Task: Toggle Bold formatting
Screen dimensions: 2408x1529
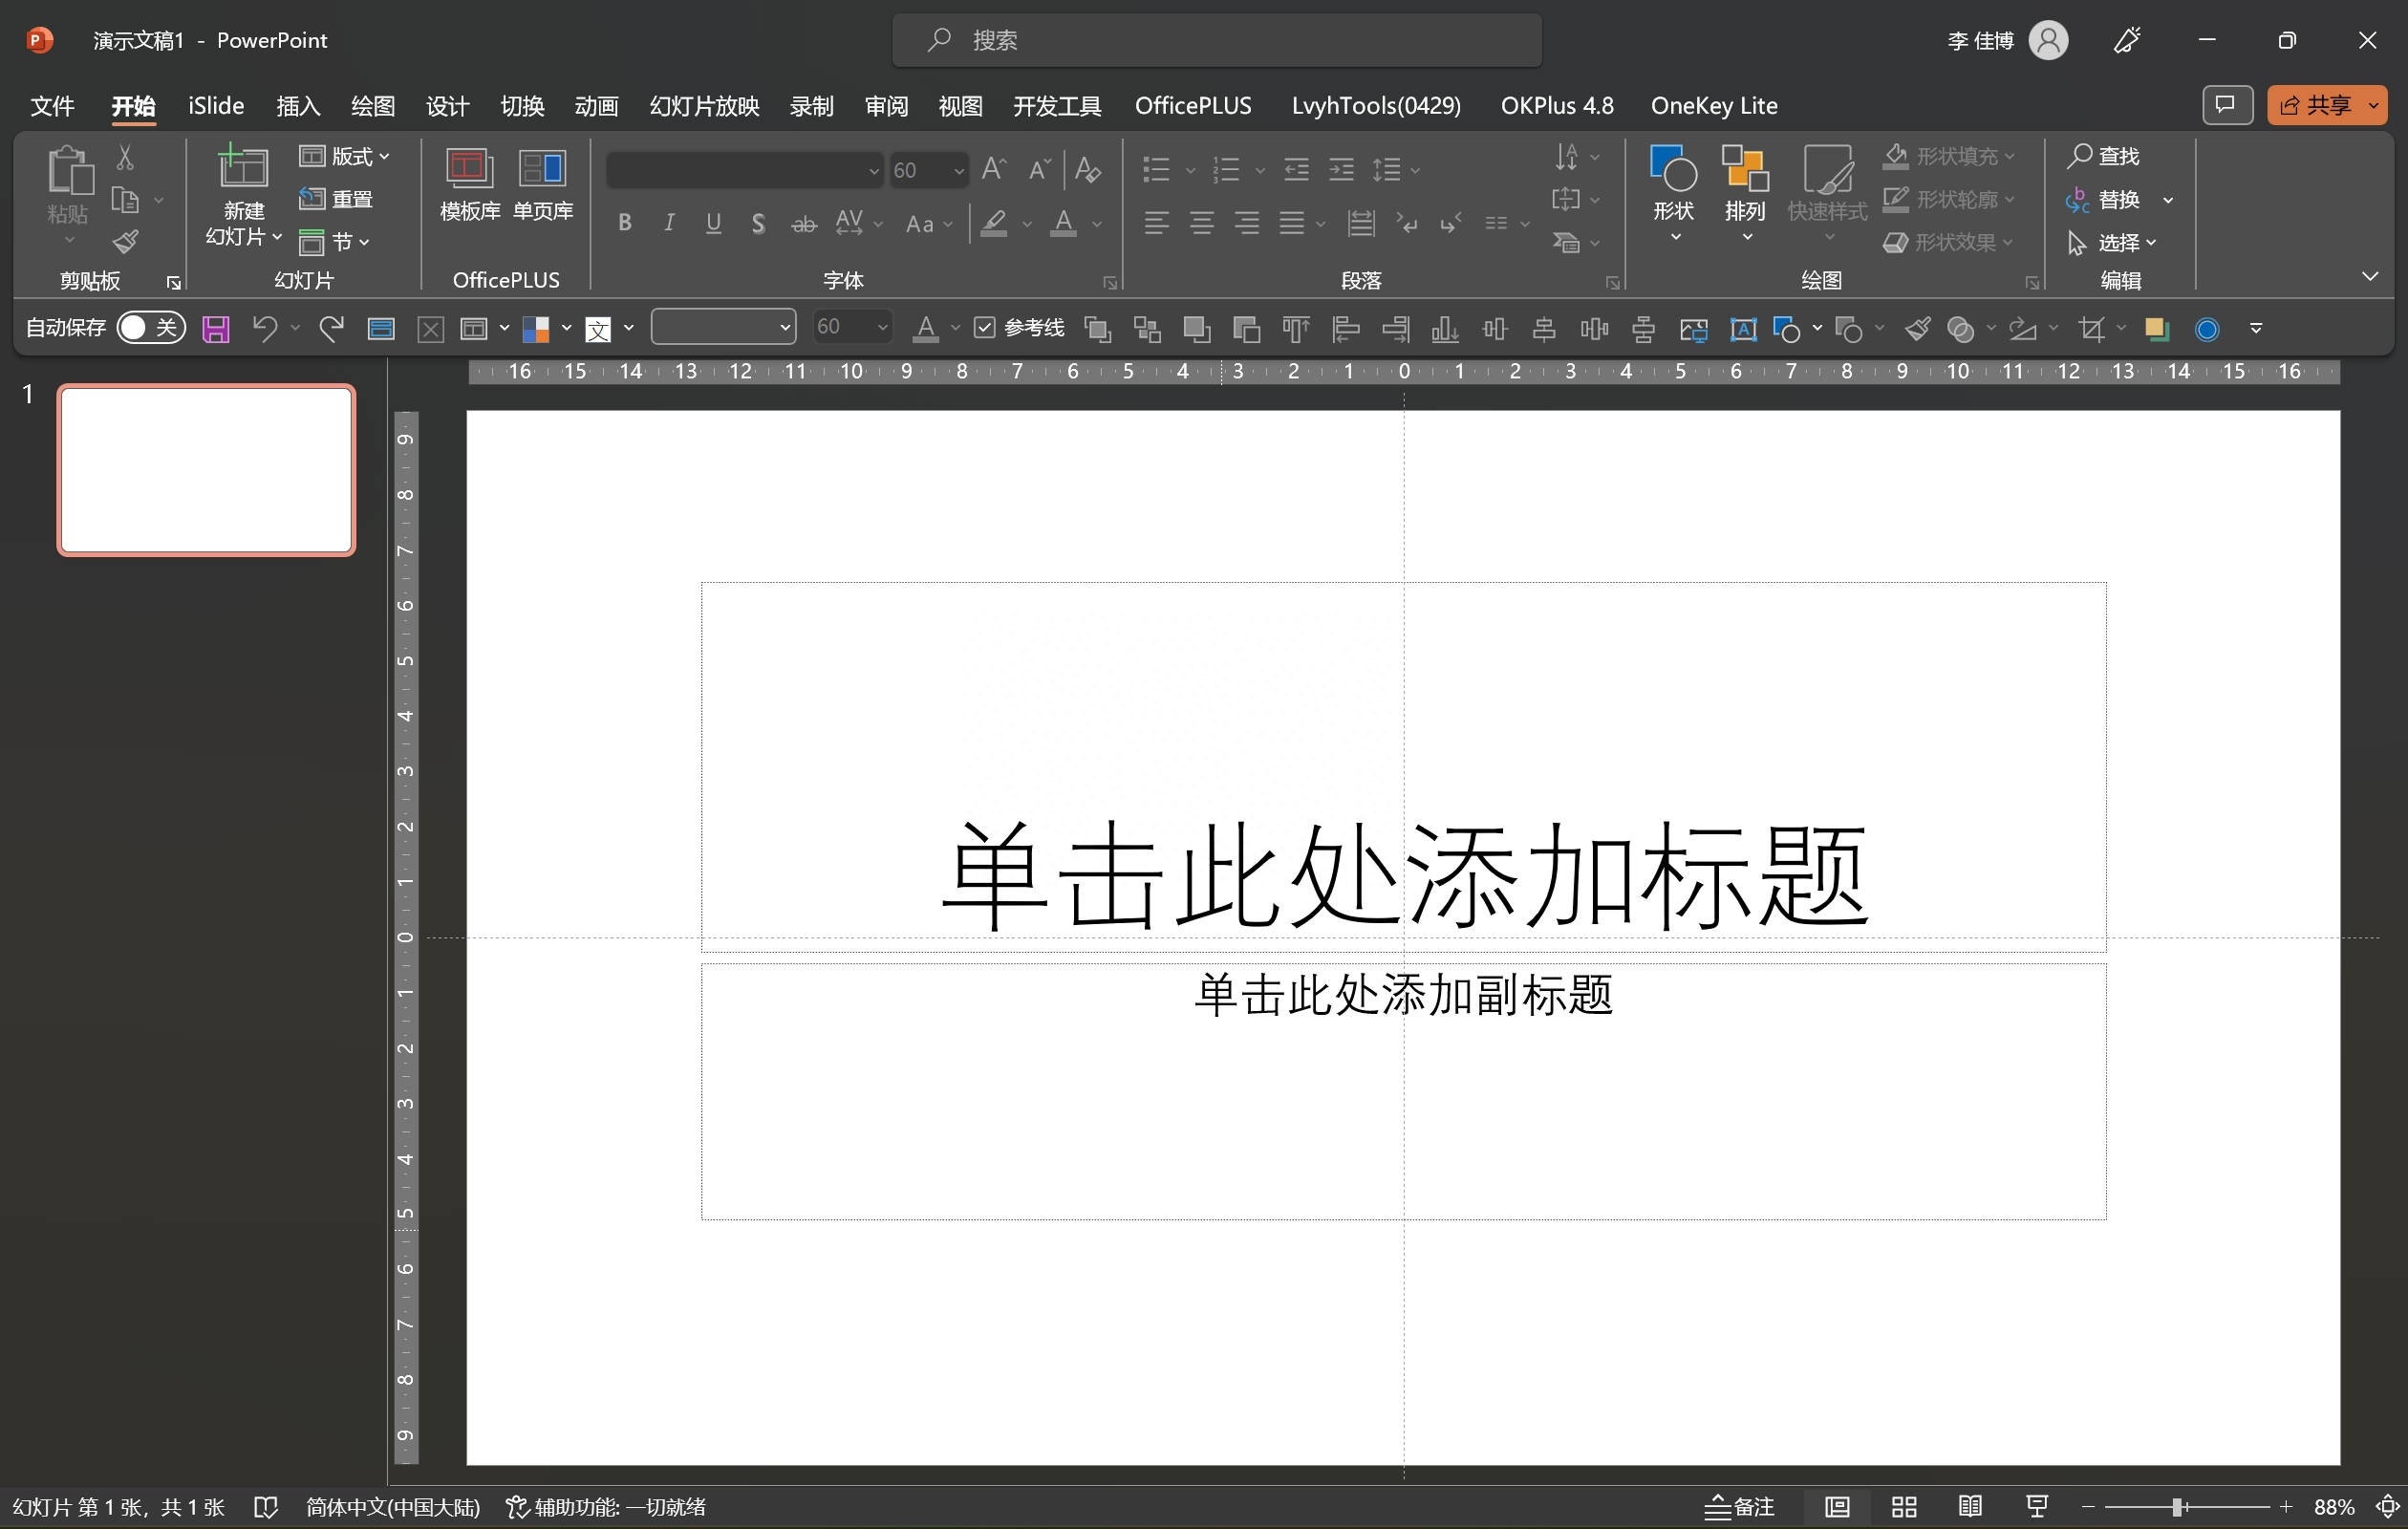Action: (x=624, y=223)
